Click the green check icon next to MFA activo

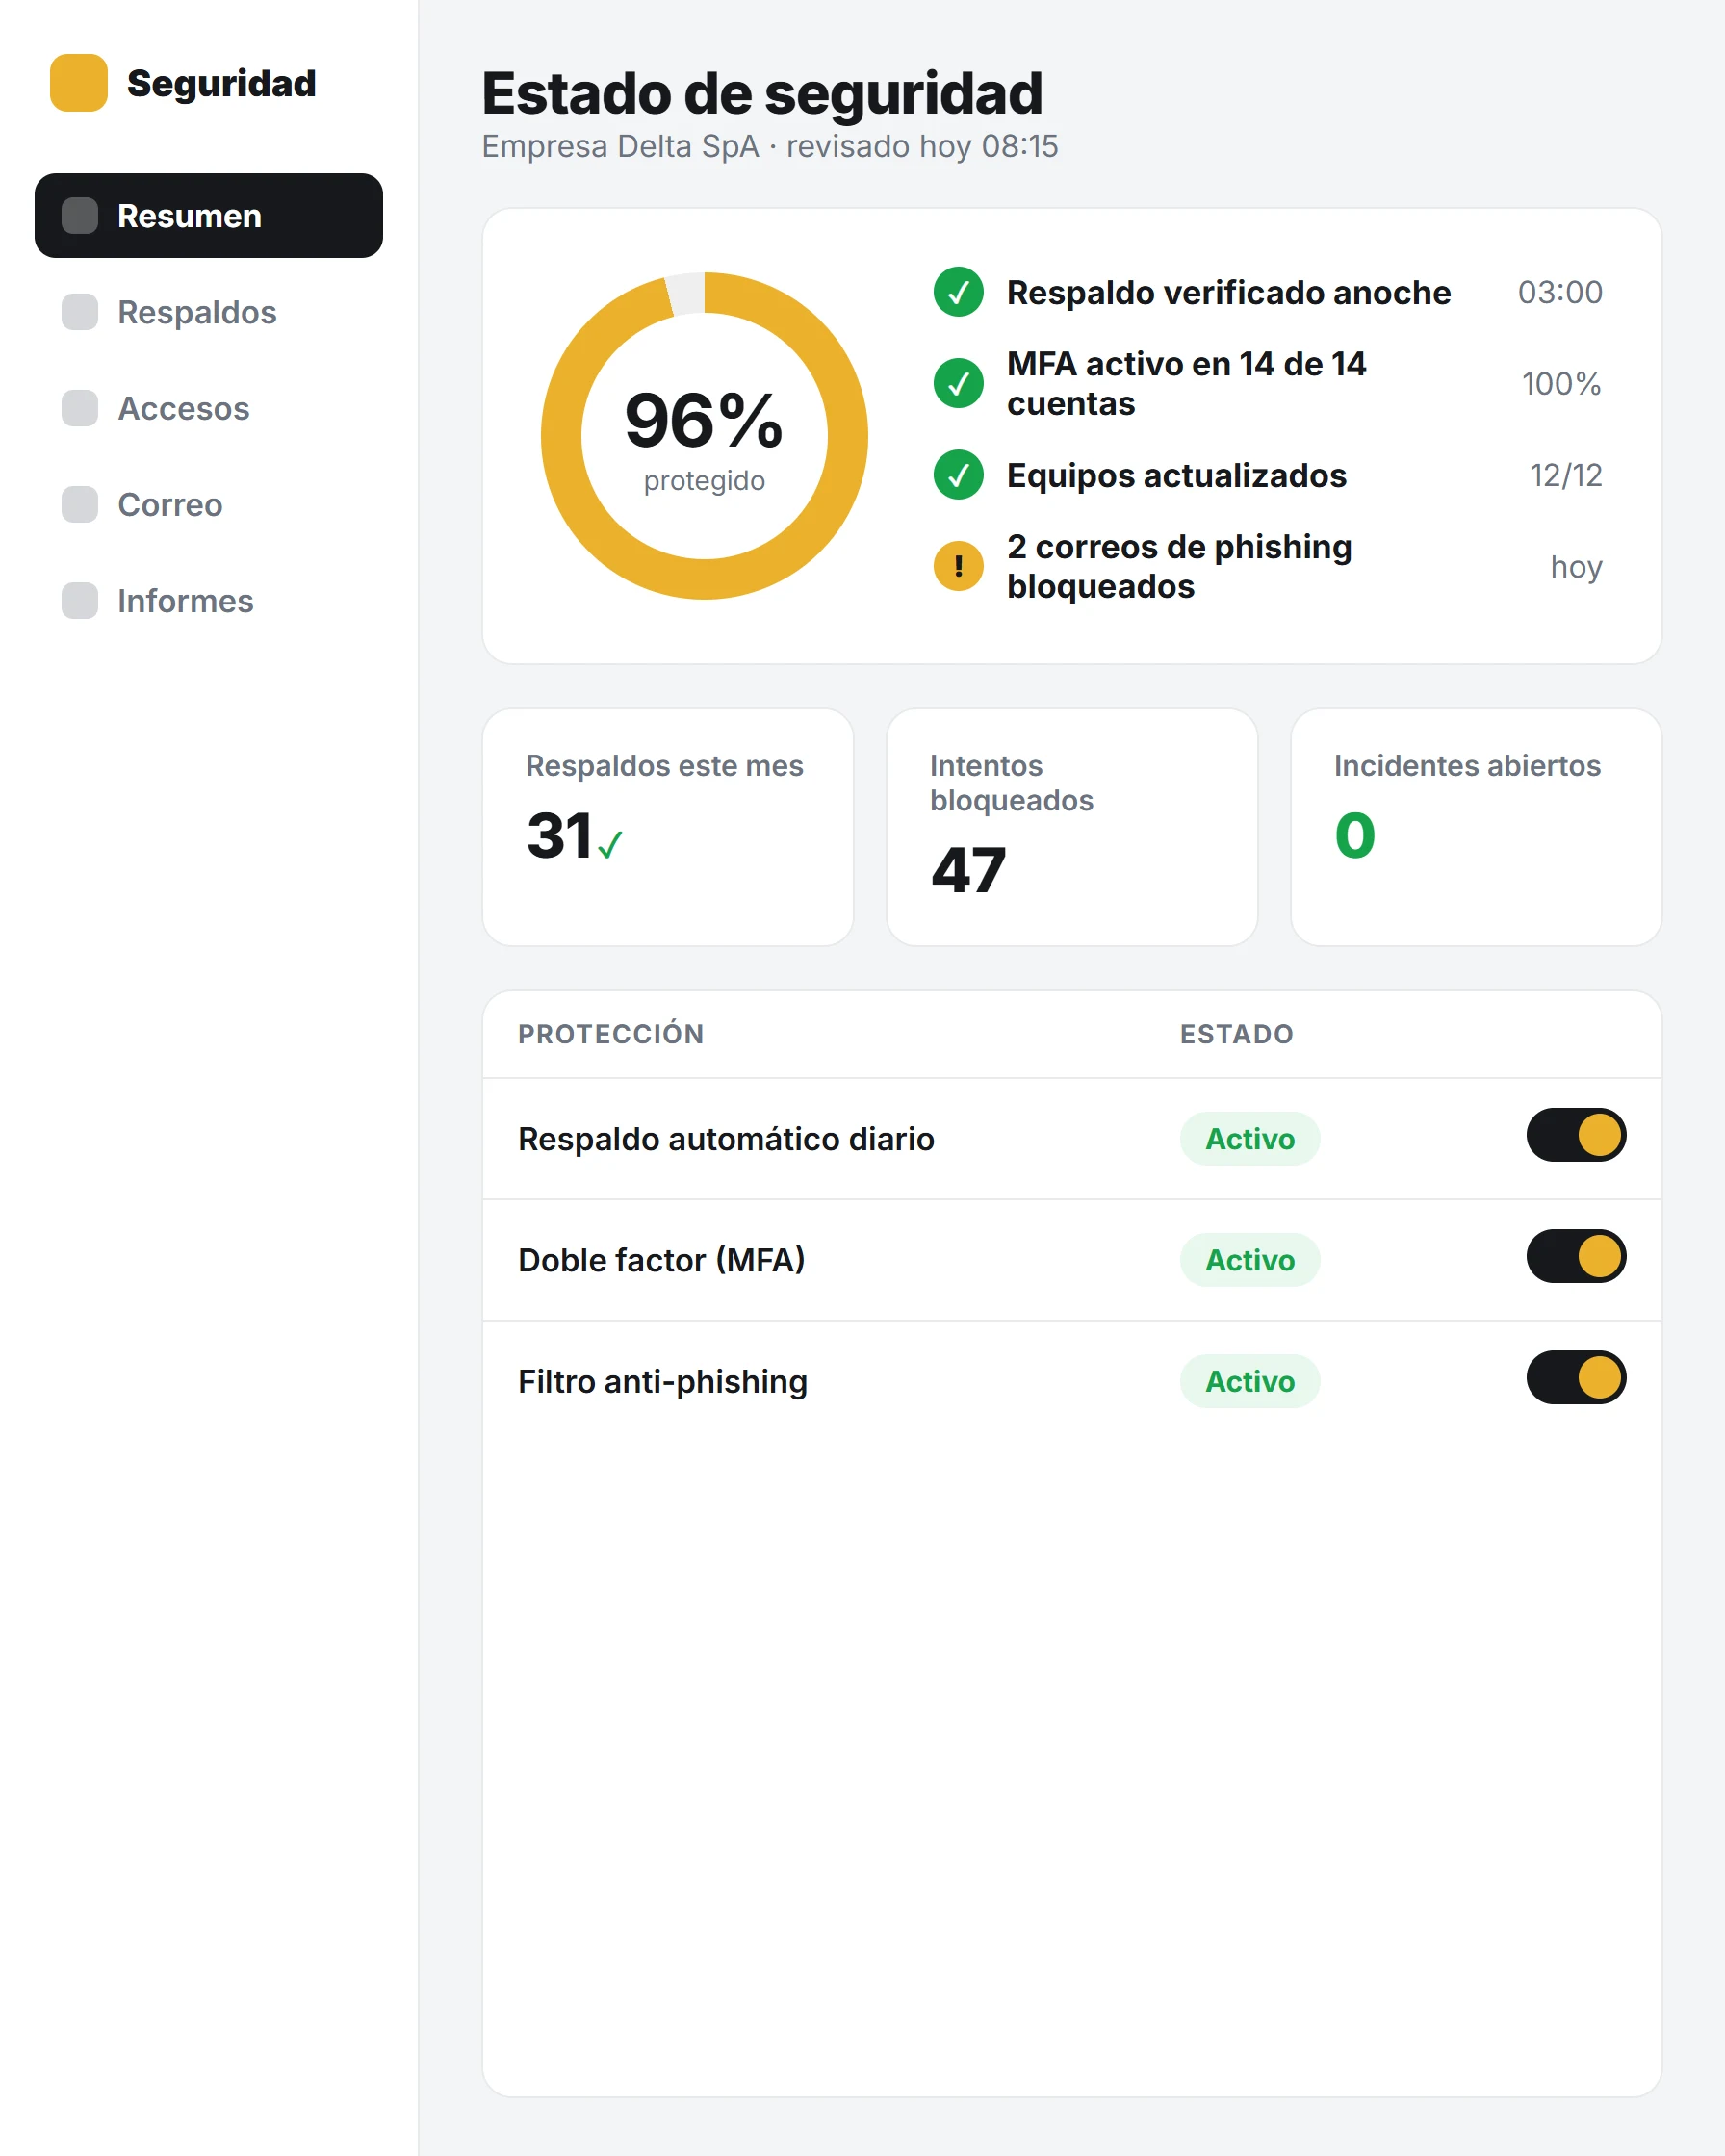pos(958,383)
